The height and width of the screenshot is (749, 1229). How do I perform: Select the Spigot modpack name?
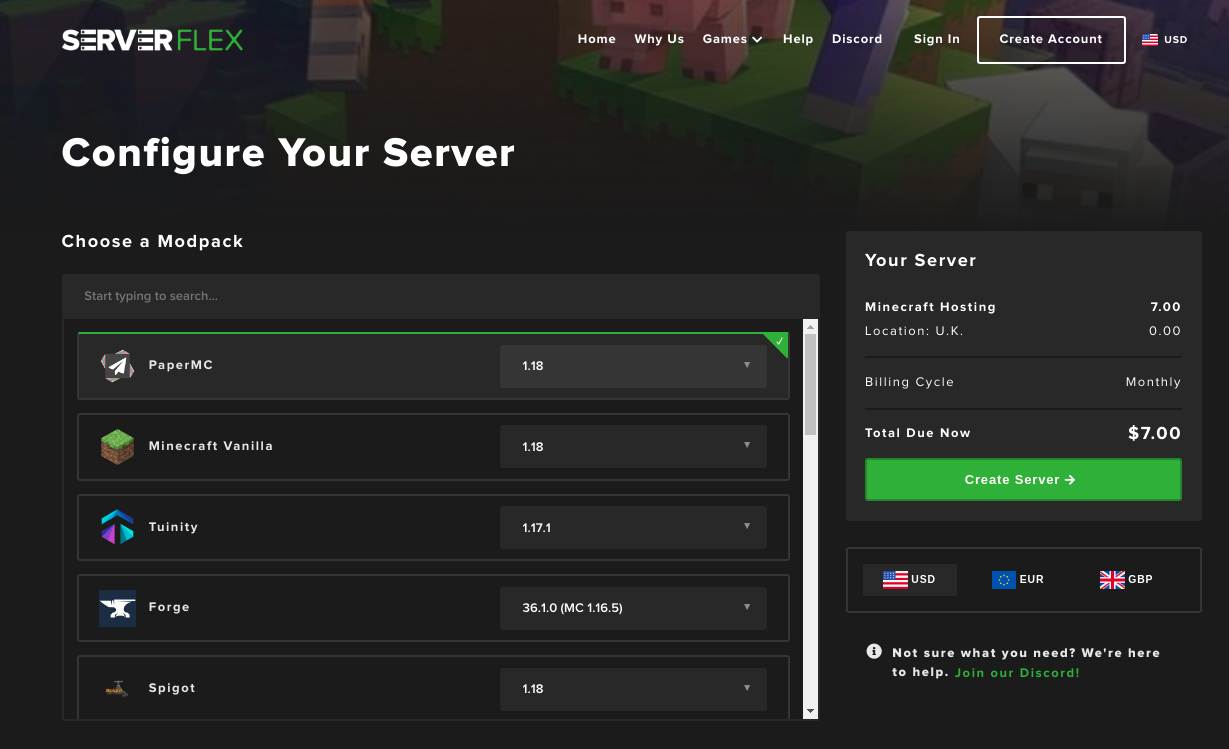click(x=172, y=688)
